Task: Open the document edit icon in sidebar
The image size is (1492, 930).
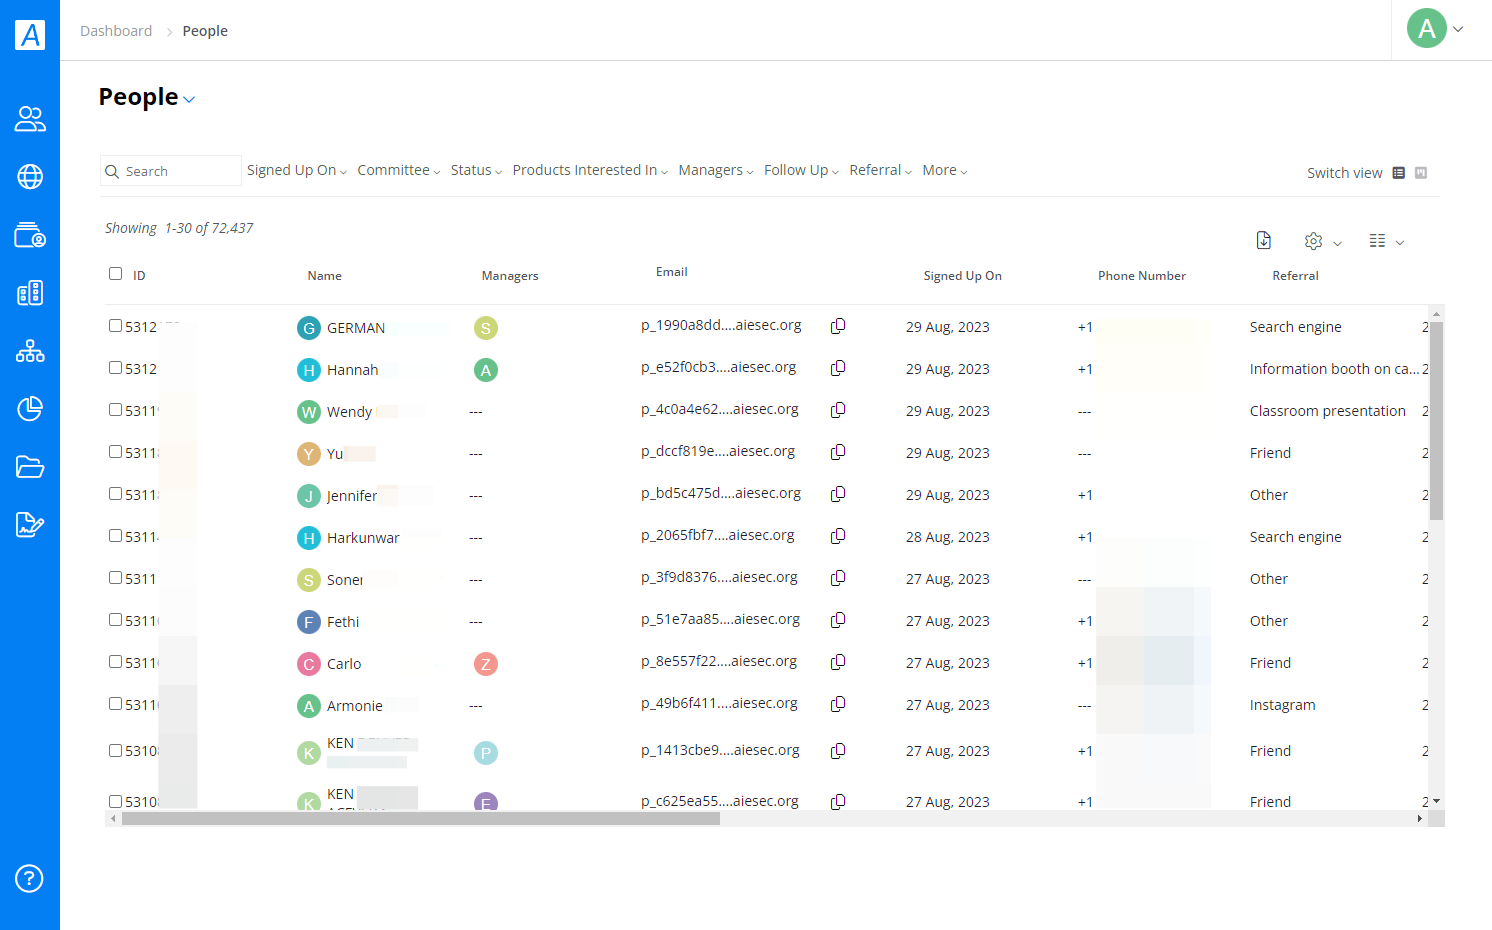Action: pyautogui.click(x=30, y=525)
